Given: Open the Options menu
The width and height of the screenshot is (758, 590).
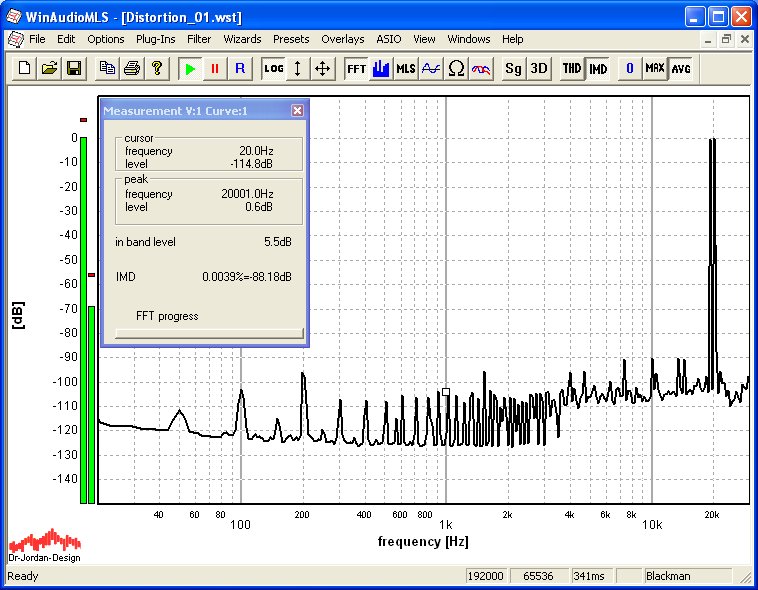Looking at the screenshot, I should pyautogui.click(x=105, y=39).
